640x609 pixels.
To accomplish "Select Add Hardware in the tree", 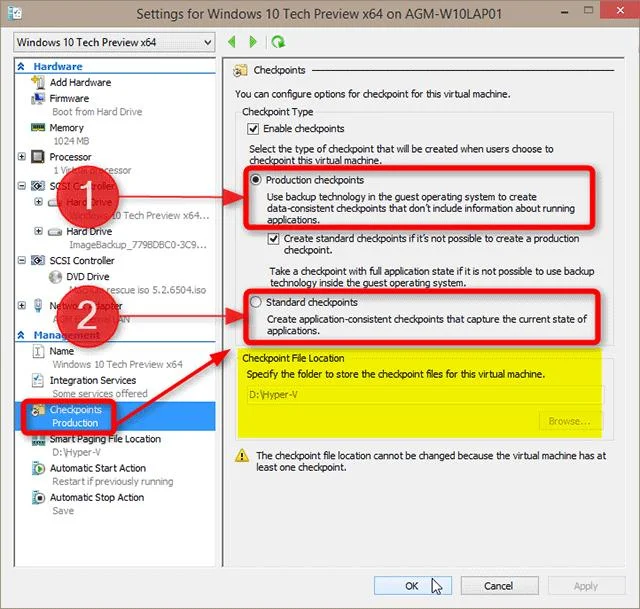I will pyautogui.click(x=80, y=82).
